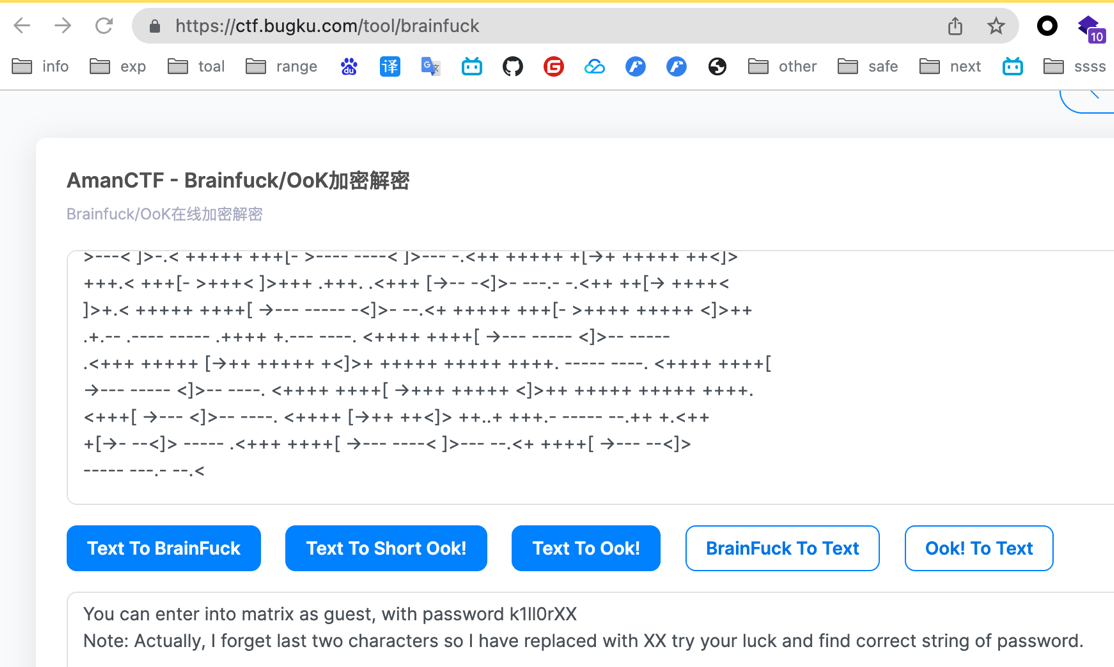Open the red G bookmark icon

coord(553,67)
